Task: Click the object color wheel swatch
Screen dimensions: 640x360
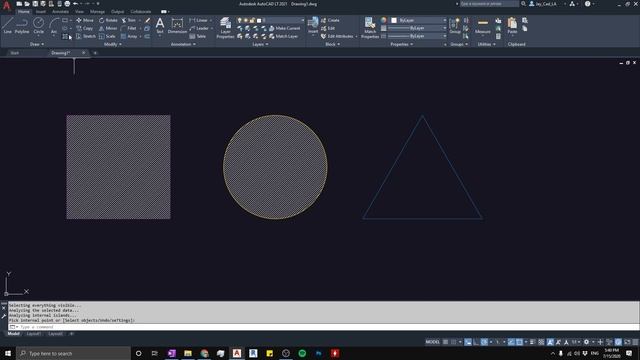Action: pos(383,20)
